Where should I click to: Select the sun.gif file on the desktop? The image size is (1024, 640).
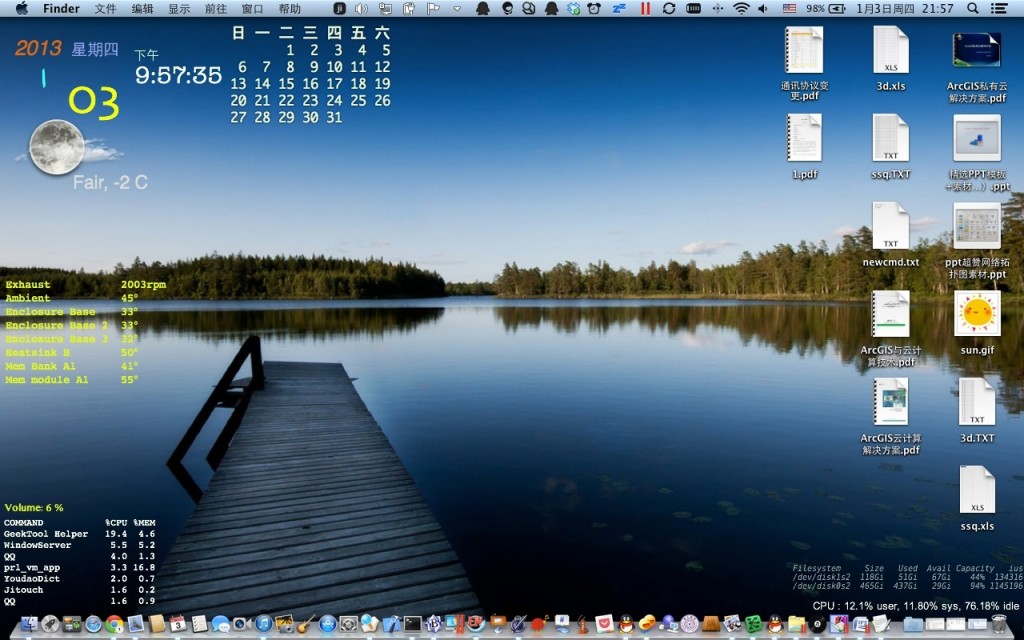click(x=977, y=315)
